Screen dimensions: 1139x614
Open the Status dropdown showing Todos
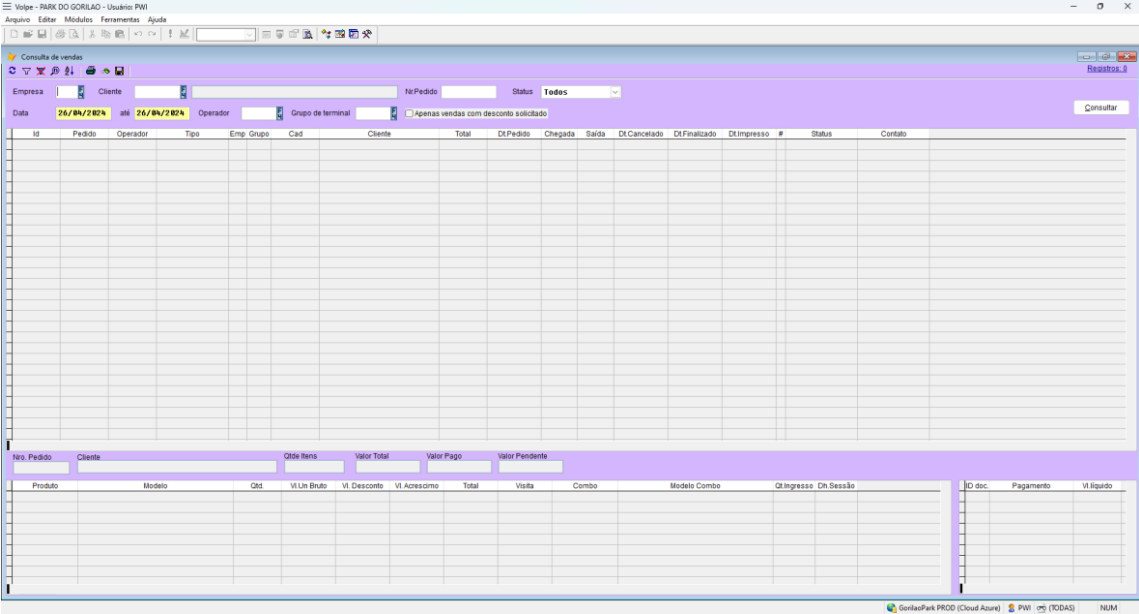pos(615,92)
